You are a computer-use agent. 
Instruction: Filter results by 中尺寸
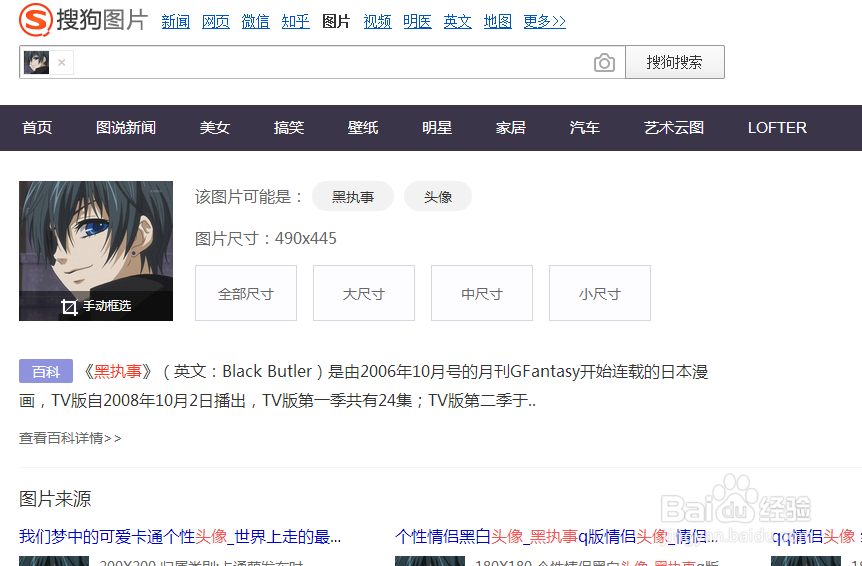point(482,293)
